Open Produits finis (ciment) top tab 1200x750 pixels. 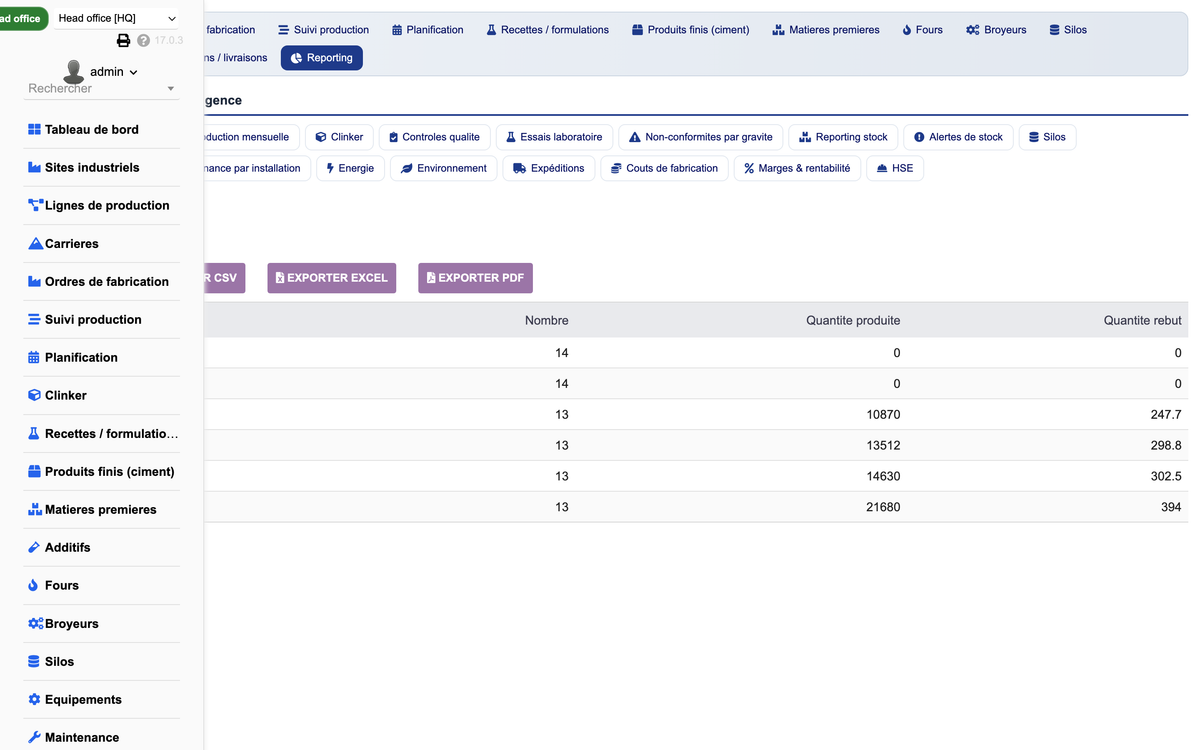pyautogui.click(x=691, y=30)
